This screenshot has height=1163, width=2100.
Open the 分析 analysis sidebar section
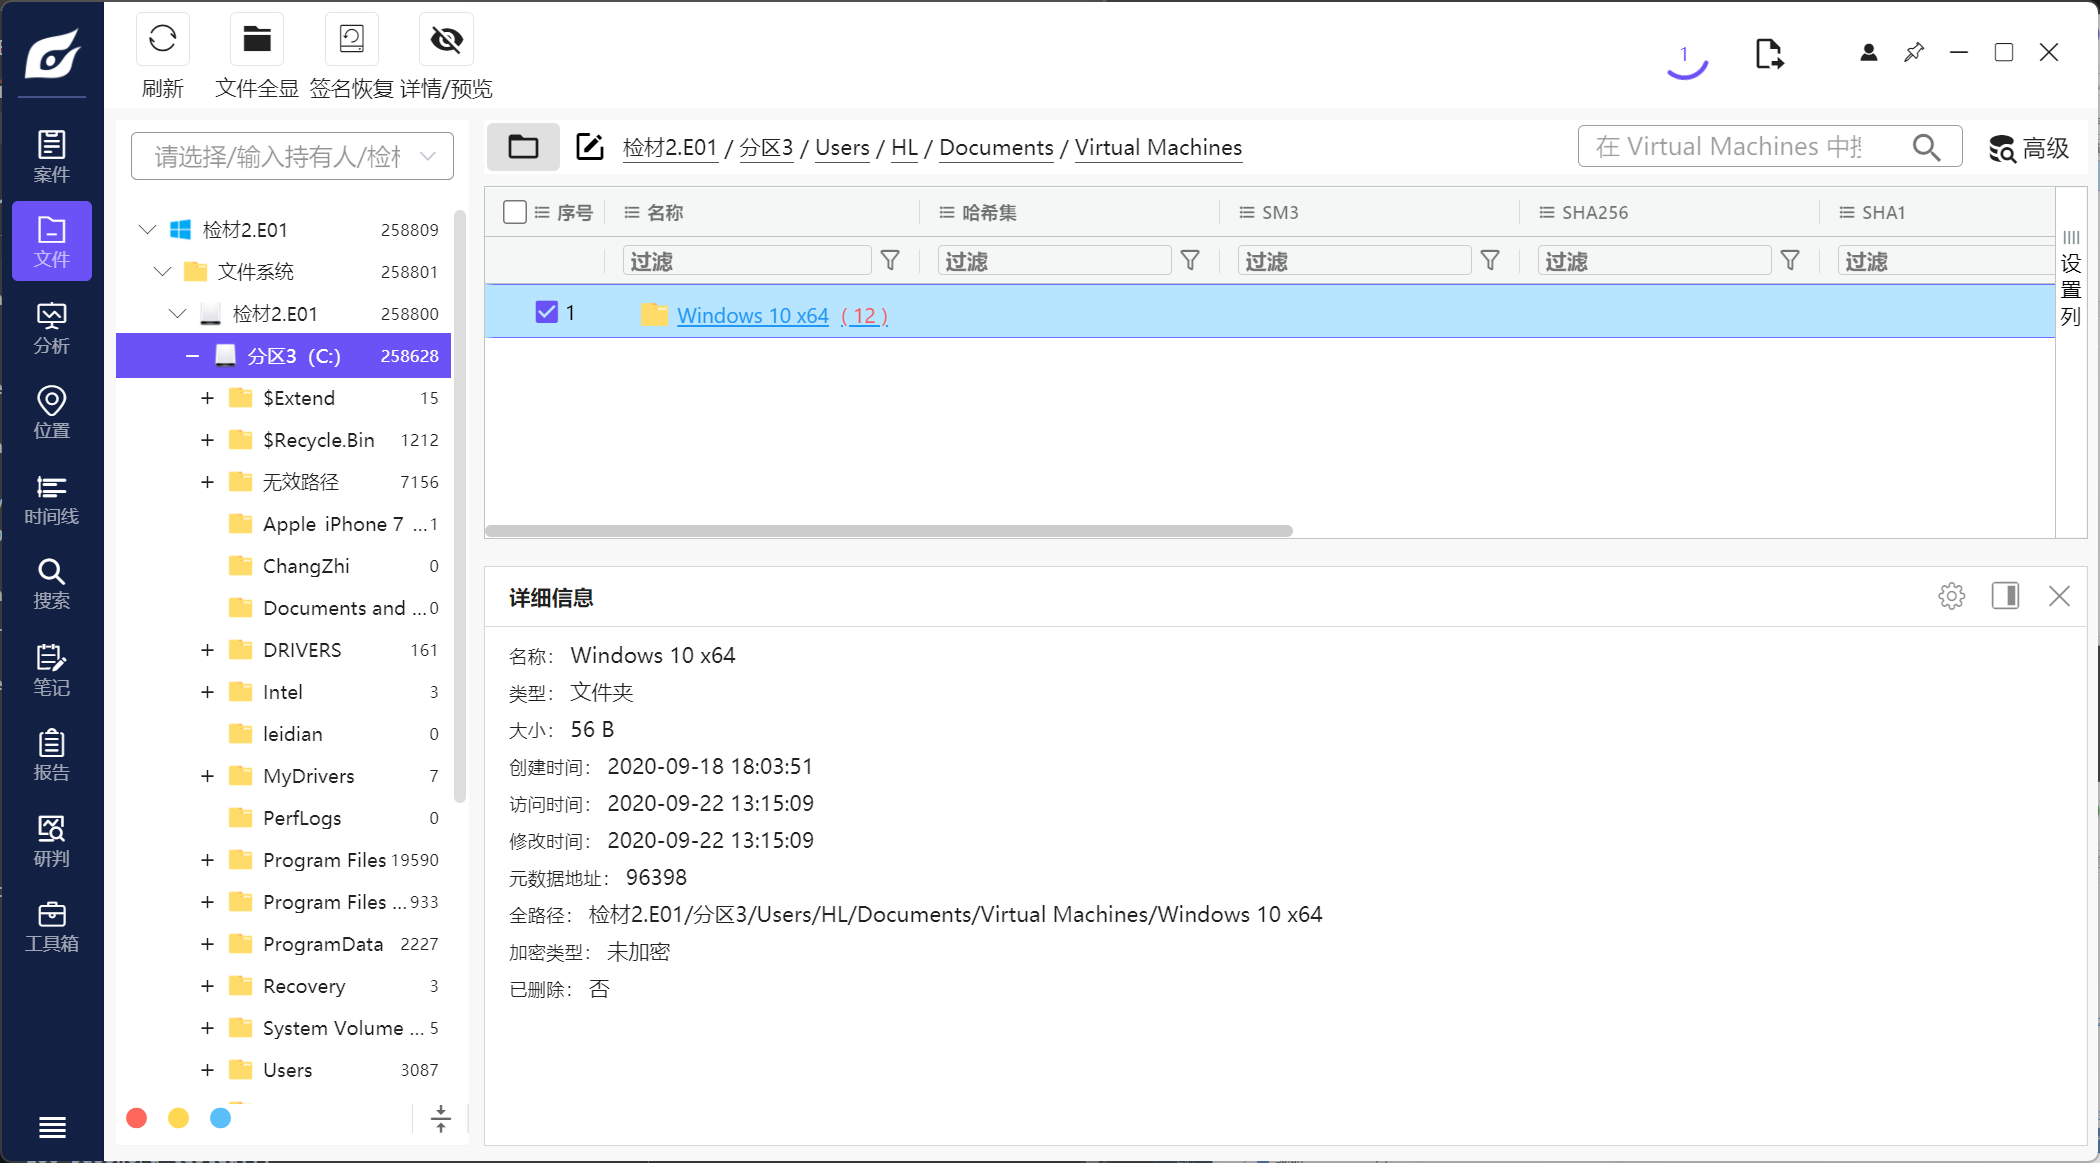52,328
